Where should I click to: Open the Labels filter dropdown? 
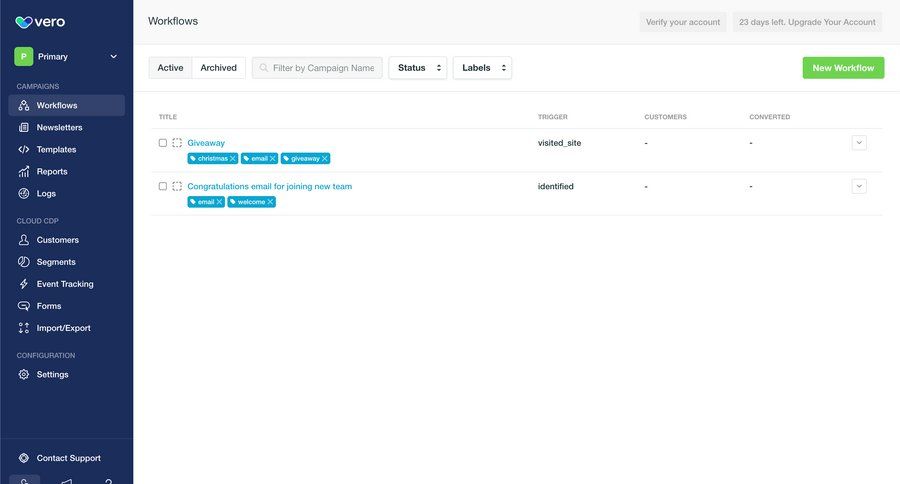coord(482,68)
